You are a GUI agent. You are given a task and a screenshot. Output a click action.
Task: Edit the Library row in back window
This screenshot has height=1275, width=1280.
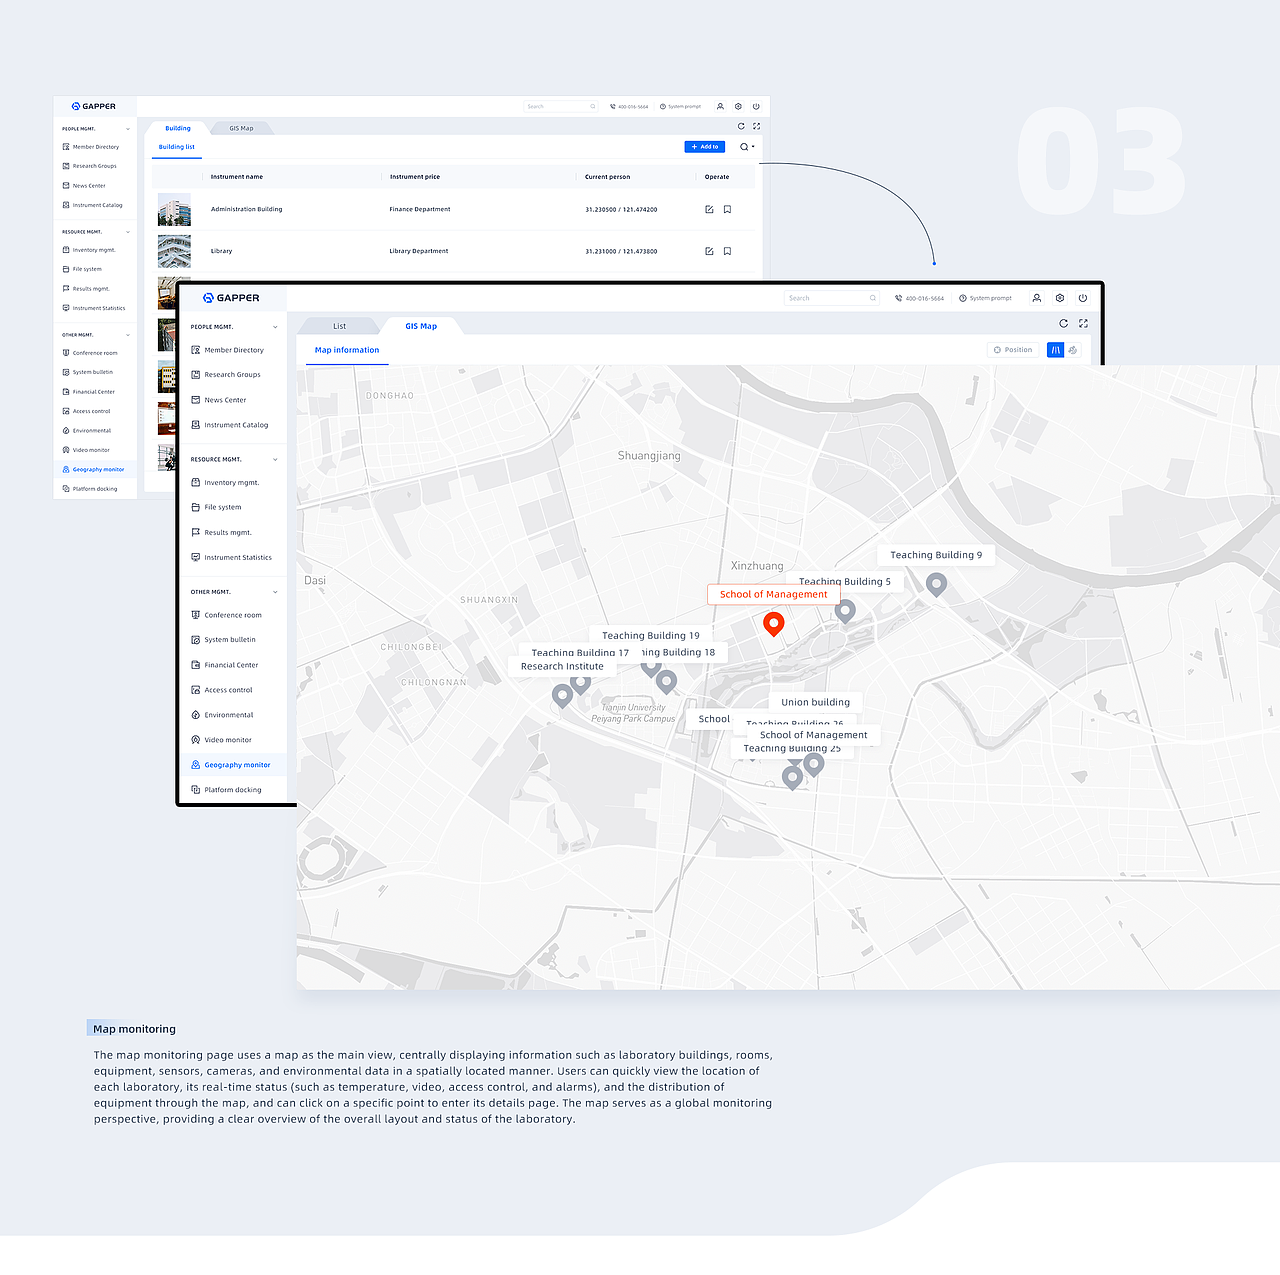coord(709,251)
